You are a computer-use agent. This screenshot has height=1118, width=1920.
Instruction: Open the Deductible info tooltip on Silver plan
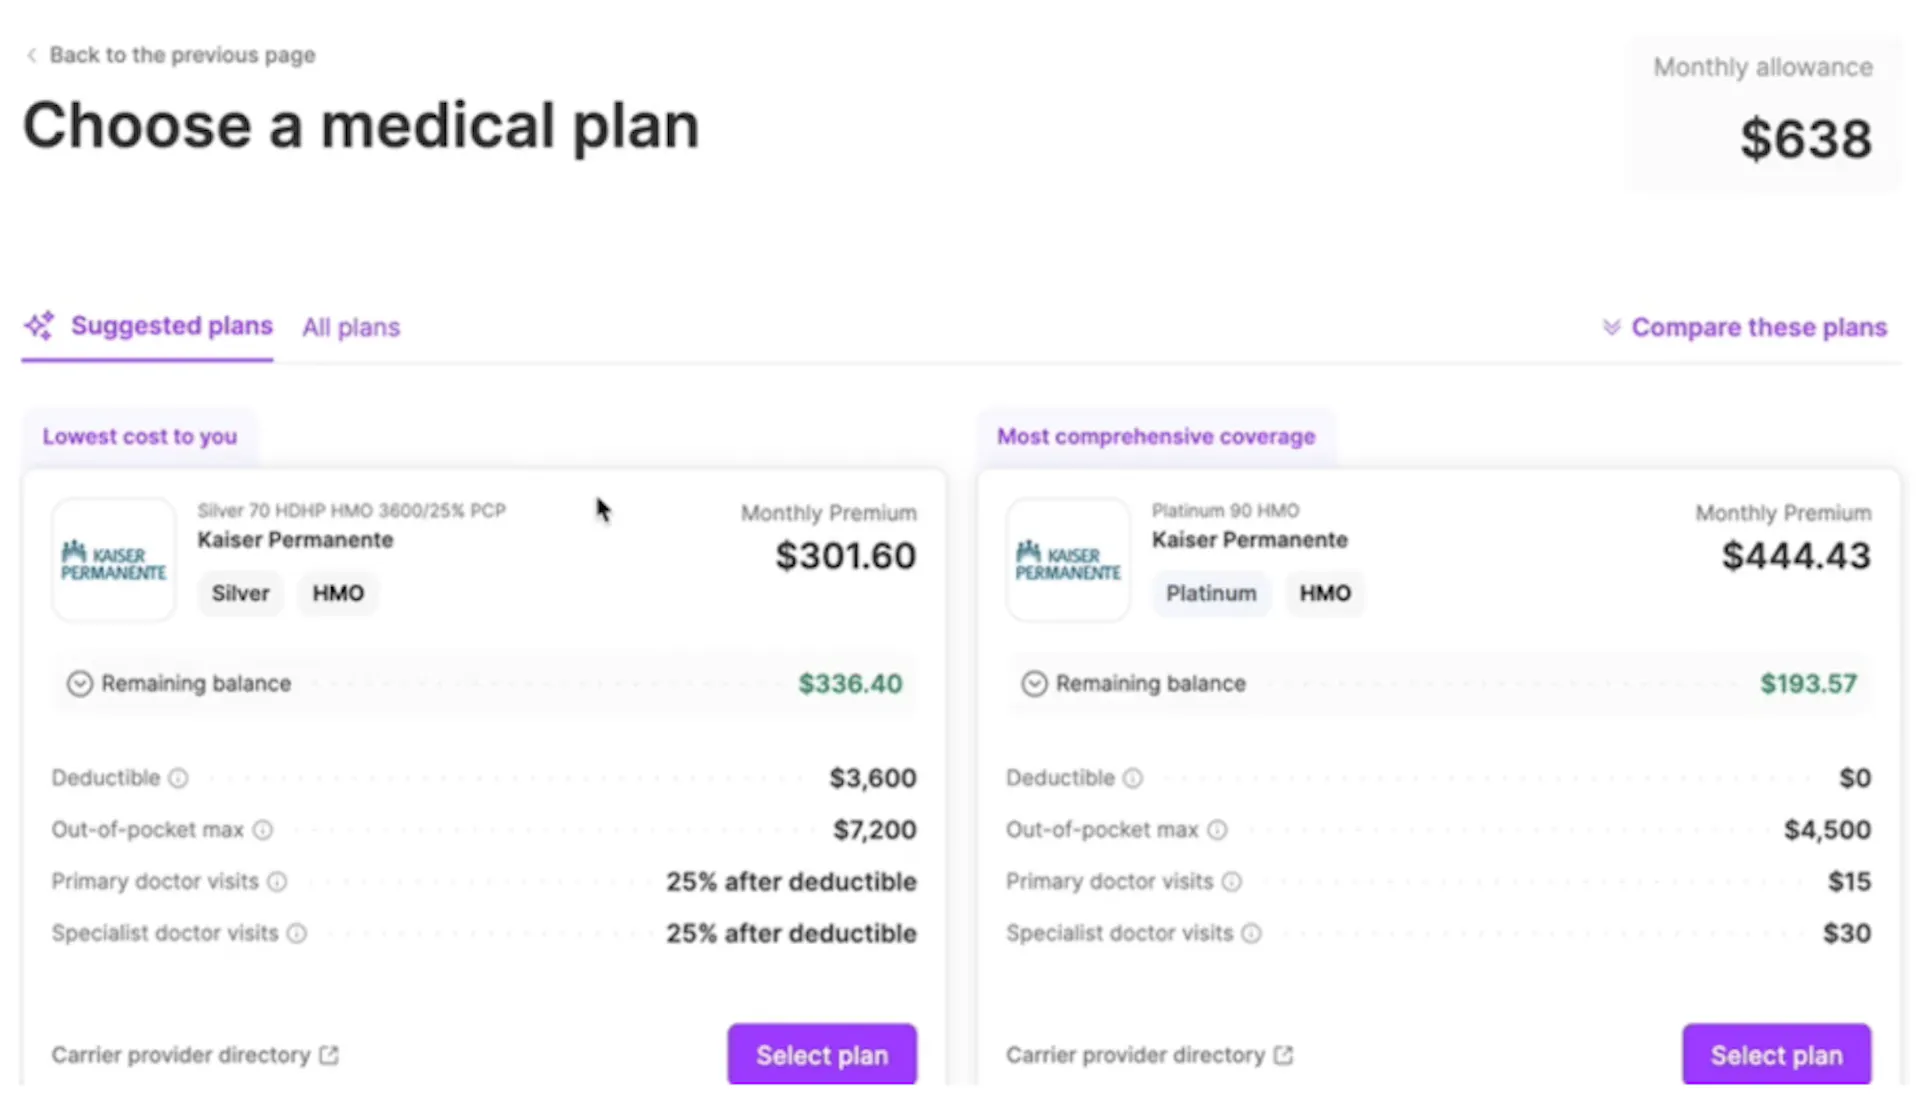click(178, 778)
